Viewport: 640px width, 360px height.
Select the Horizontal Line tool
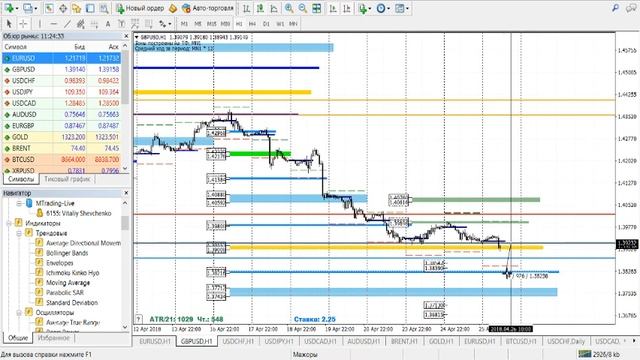[x=54, y=24]
